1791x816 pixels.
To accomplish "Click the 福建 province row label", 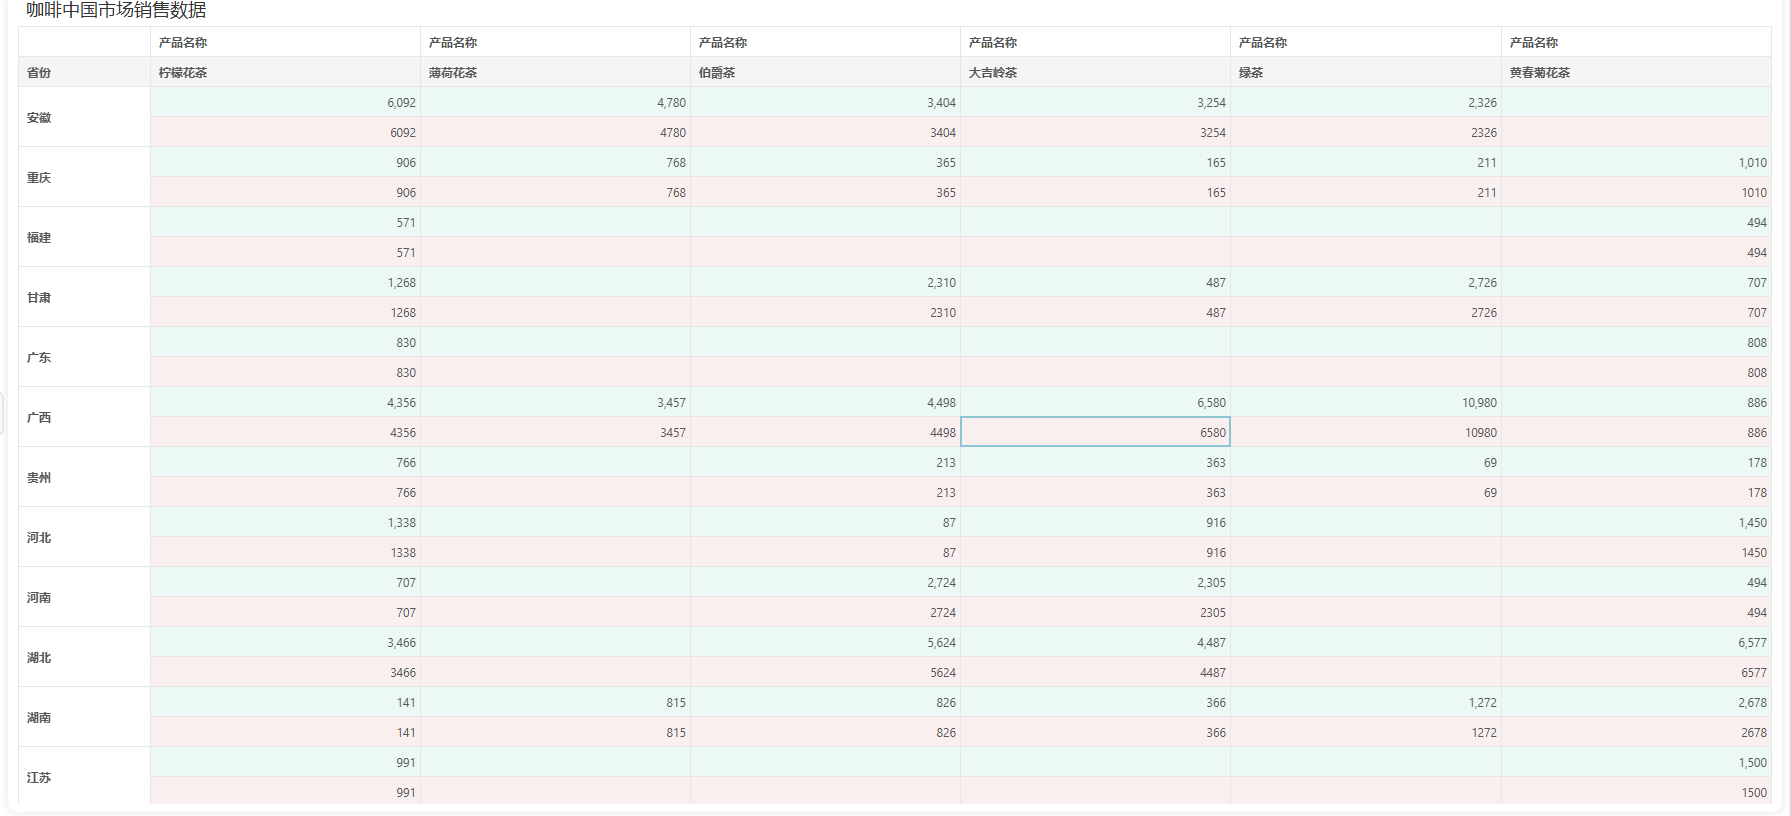I will [84, 237].
